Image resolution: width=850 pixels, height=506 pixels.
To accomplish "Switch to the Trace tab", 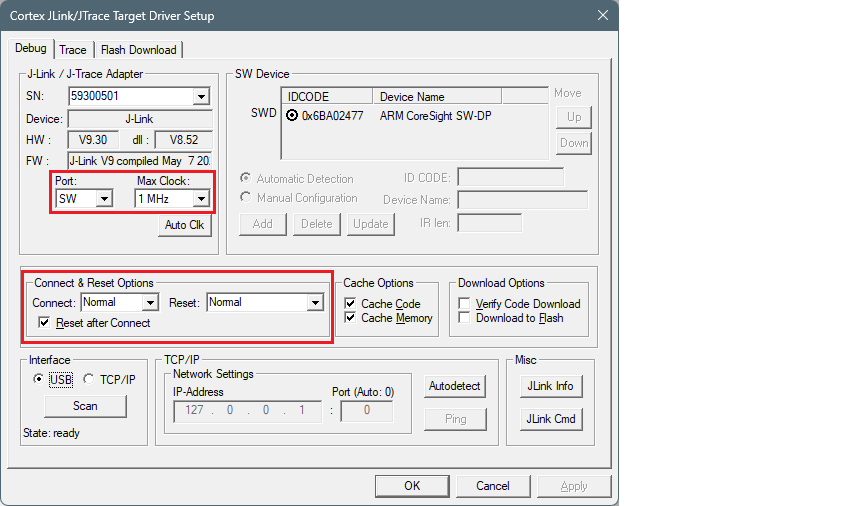I will click(x=73, y=50).
